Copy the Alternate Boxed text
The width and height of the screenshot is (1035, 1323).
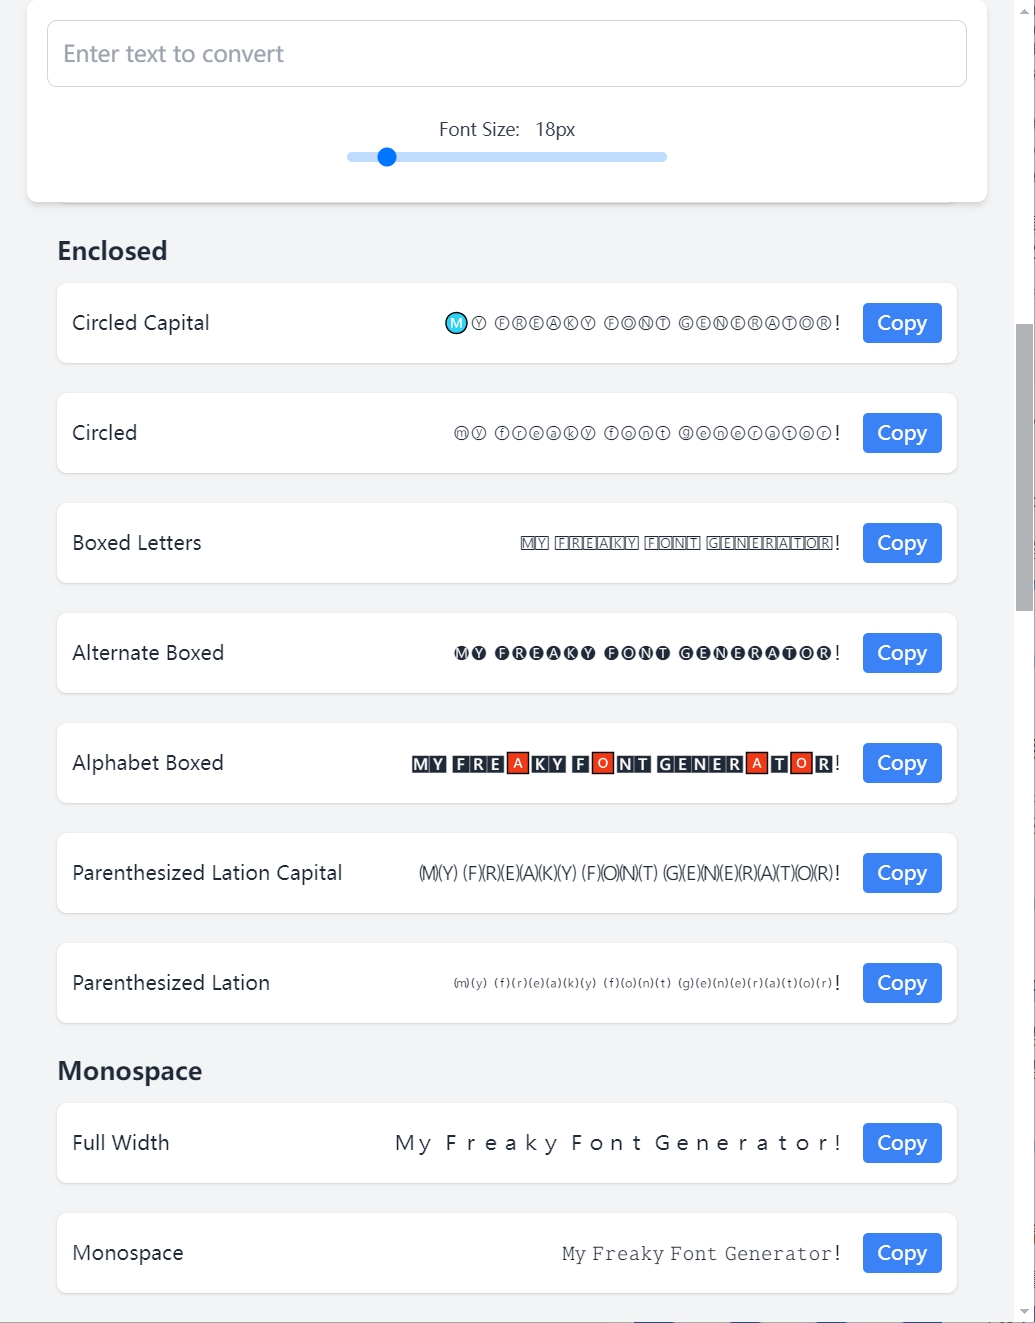click(x=901, y=653)
